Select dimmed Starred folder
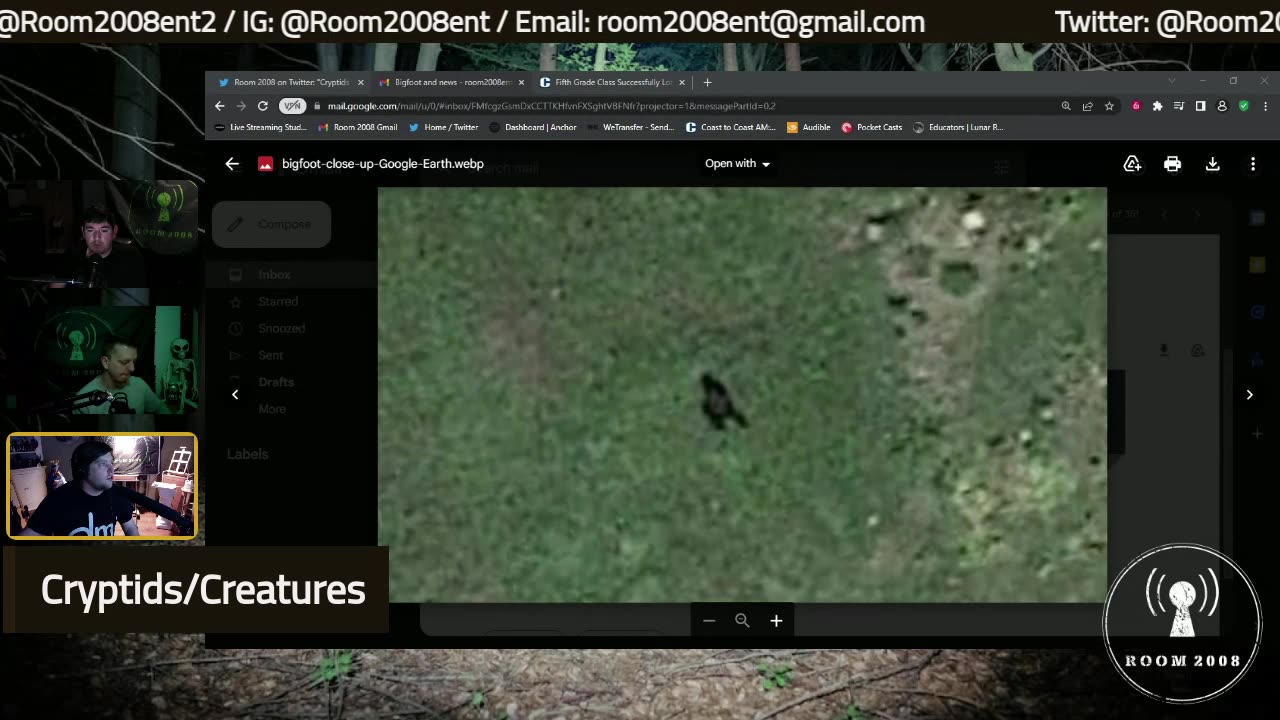This screenshot has height=720, width=1280. 278,301
